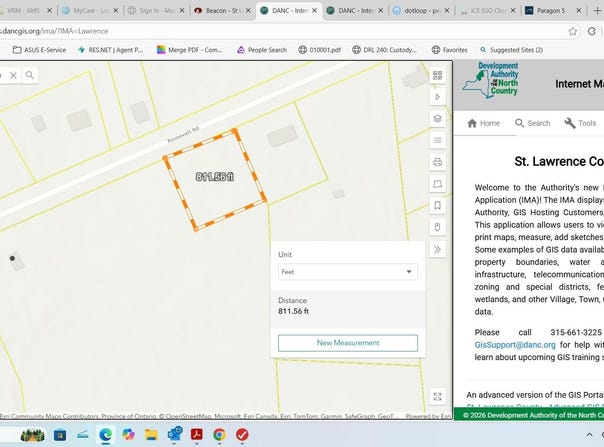This screenshot has width=604, height=447.
Task: Open the 010001.pdf bookmark
Action: pos(320,50)
